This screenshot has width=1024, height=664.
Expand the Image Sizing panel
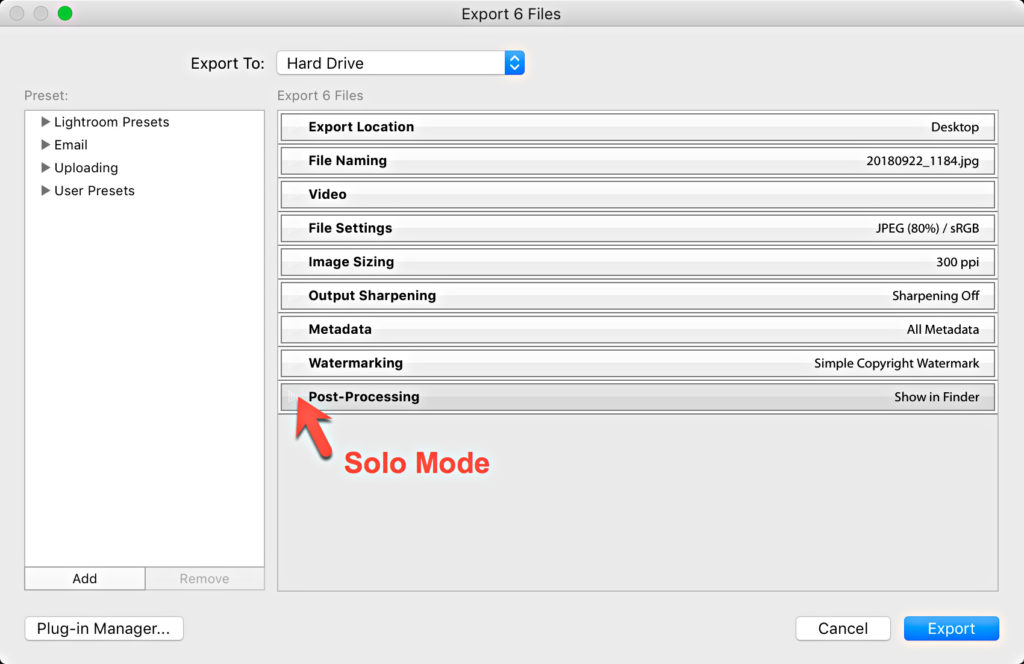(x=637, y=262)
